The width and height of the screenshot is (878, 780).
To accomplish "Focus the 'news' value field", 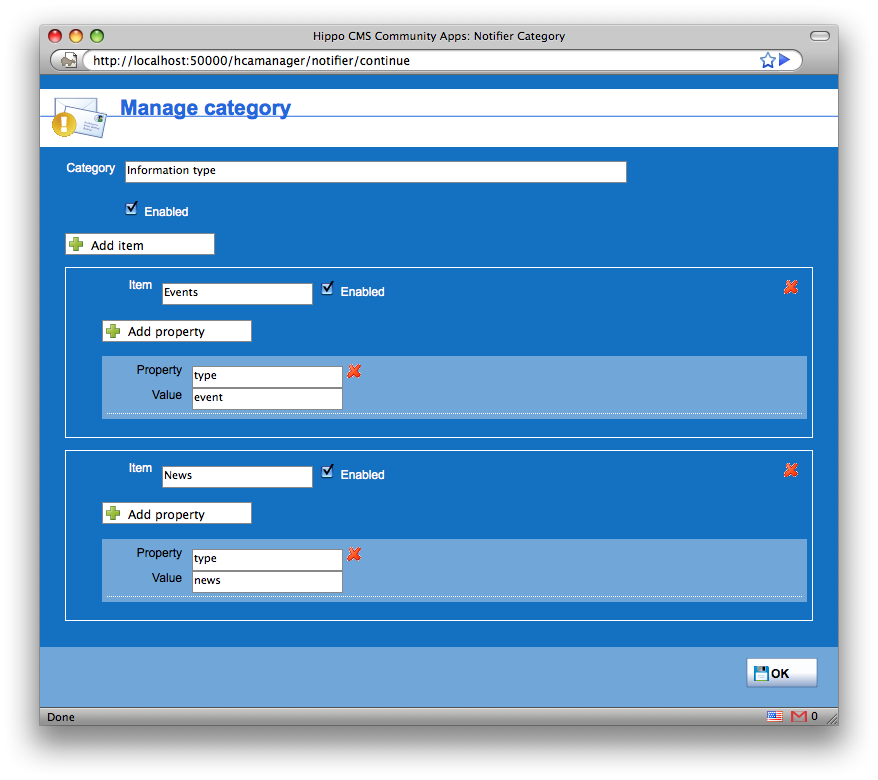I will pos(267,581).
